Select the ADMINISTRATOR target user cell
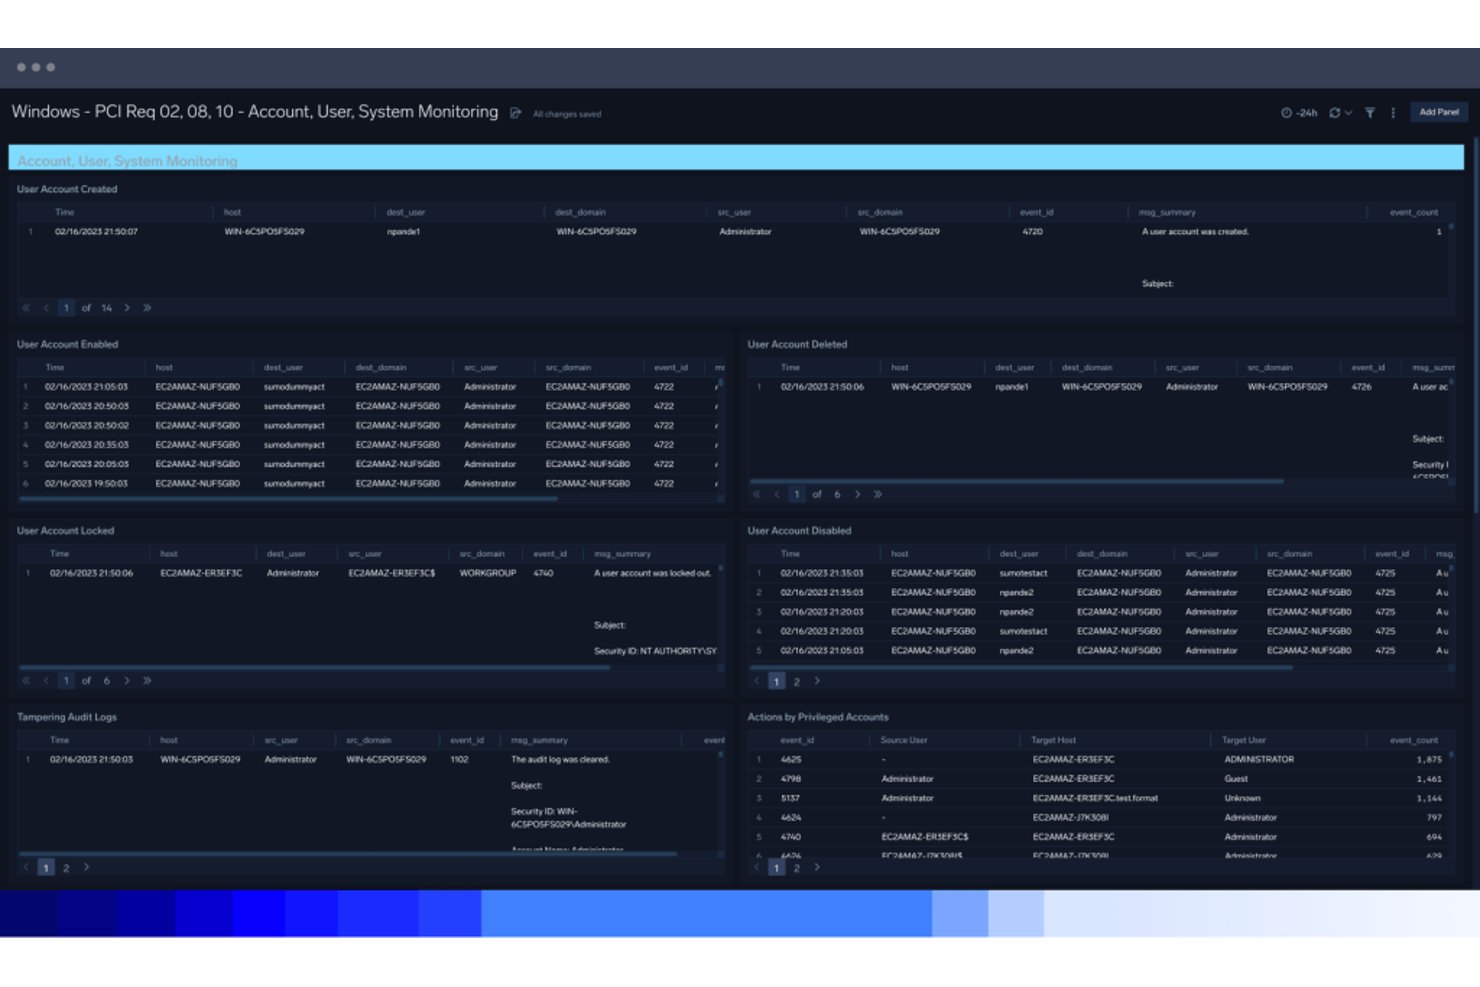Image resolution: width=1480 pixels, height=987 pixels. point(1259,759)
